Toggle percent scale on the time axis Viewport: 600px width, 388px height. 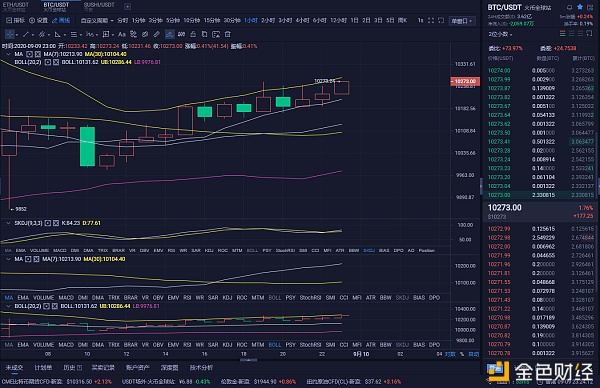coord(462,354)
